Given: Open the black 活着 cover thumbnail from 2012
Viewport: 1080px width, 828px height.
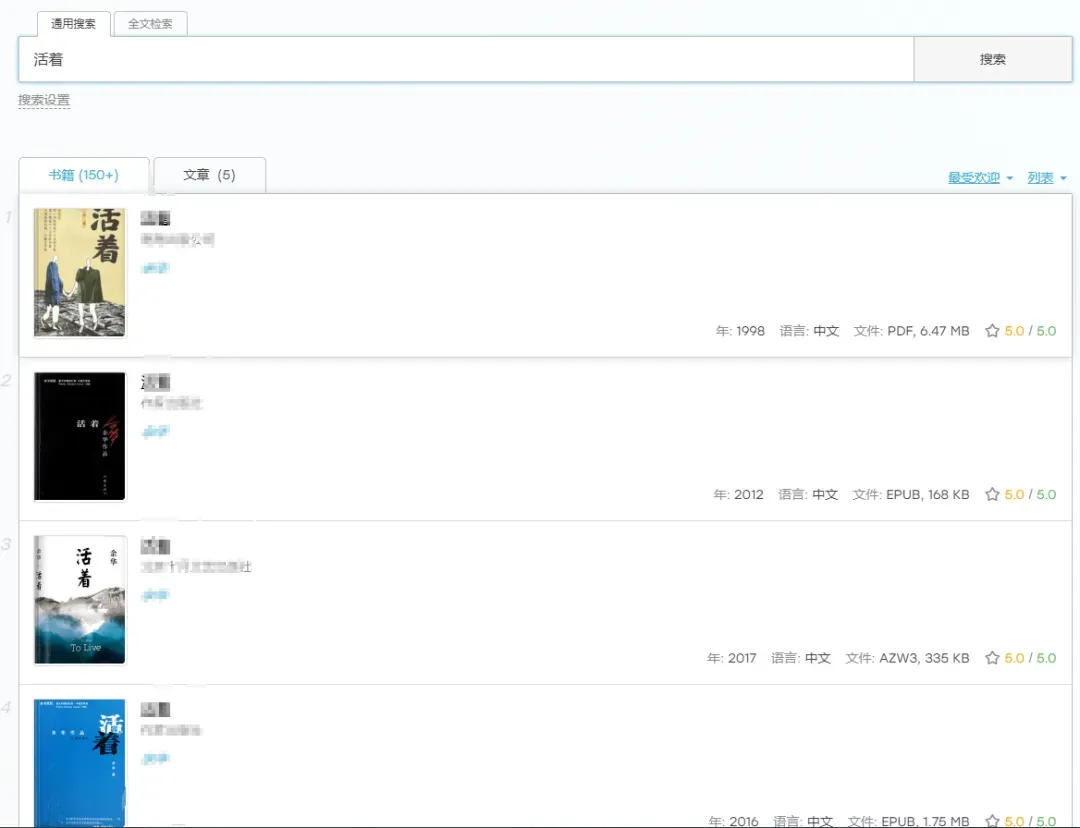Looking at the screenshot, I should point(80,436).
